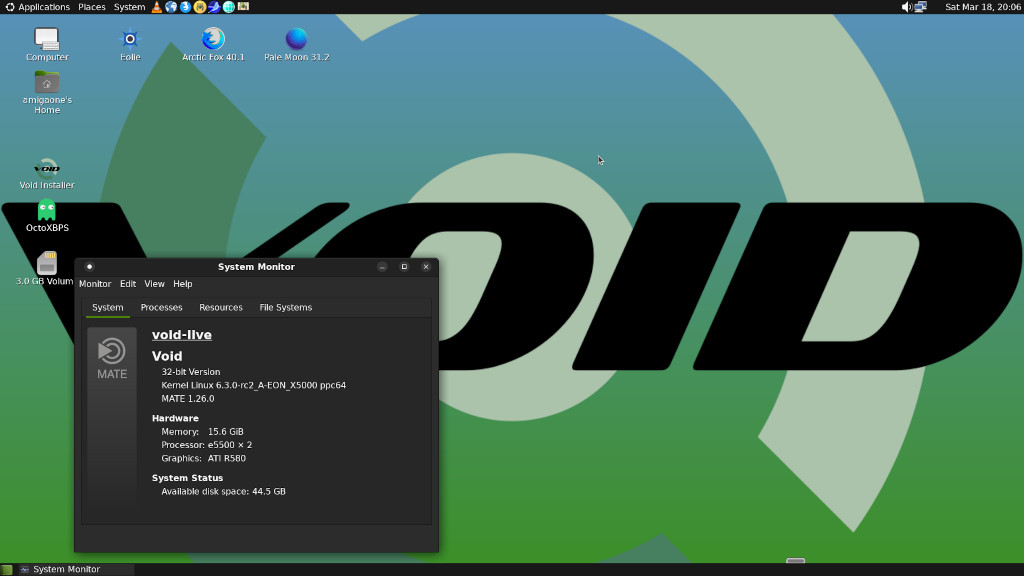The height and width of the screenshot is (576, 1024).
Task: Switch to the Resources tab
Action: pyautogui.click(x=221, y=308)
